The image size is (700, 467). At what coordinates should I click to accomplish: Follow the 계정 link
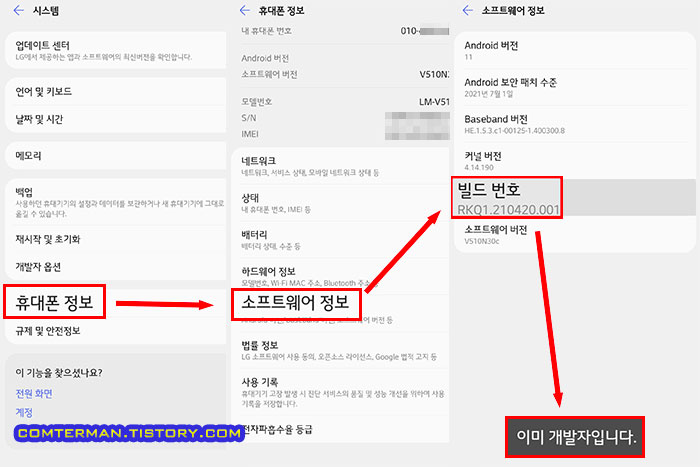24,412
